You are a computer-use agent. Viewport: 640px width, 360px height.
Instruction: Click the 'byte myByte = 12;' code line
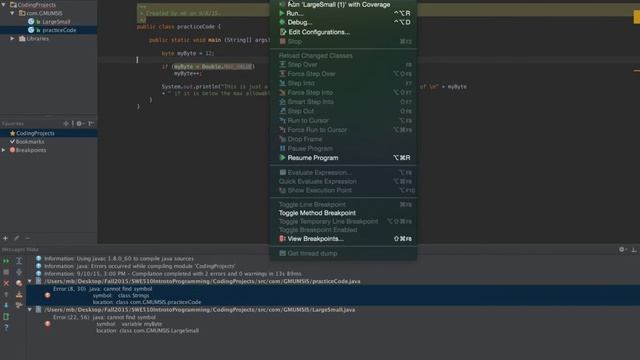point(188,53)
